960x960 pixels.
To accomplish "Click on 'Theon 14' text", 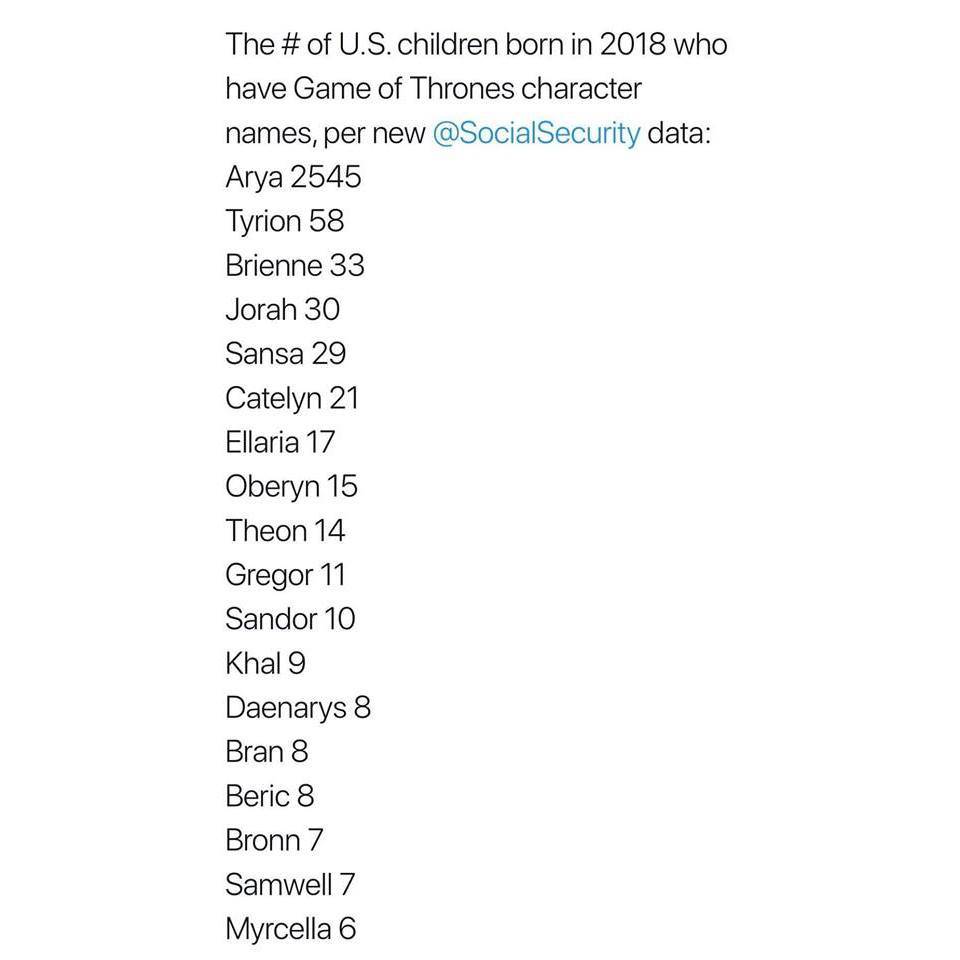I will tap(285, 530).
